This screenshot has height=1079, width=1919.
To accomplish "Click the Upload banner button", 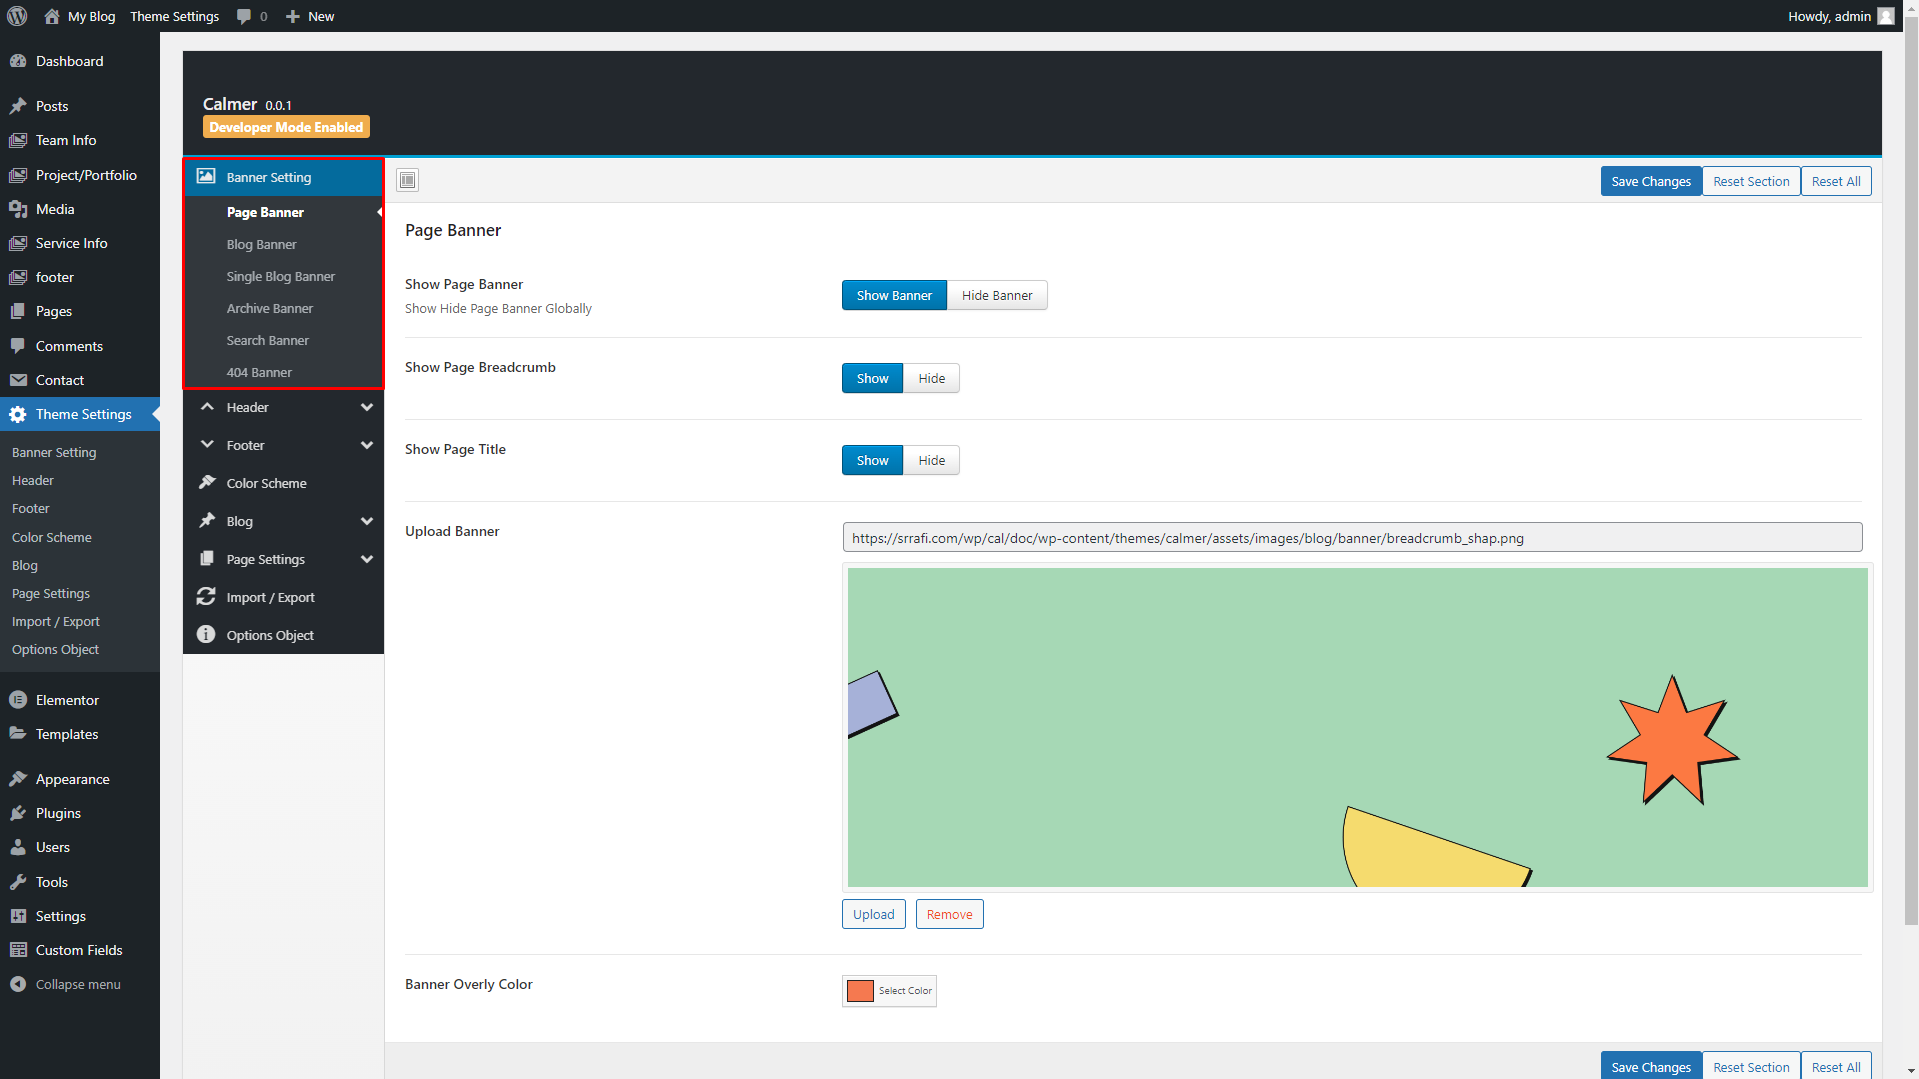I will click(873, 914).
